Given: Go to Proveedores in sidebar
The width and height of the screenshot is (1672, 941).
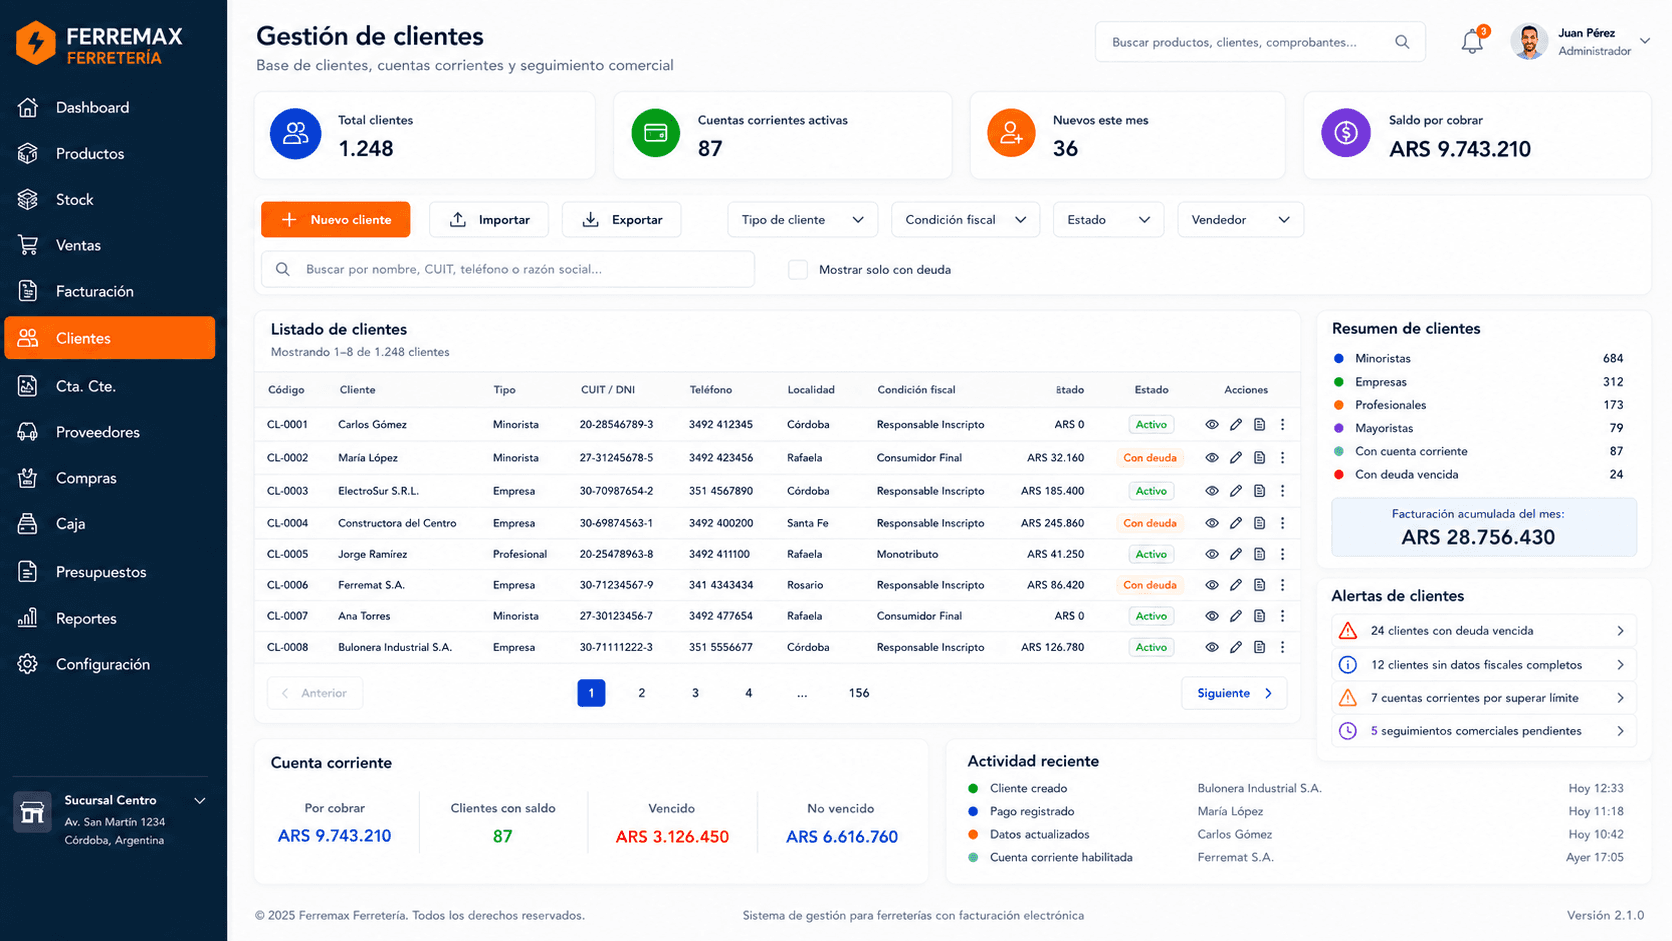Looking at the screenshot, I should tap(110, 433).
